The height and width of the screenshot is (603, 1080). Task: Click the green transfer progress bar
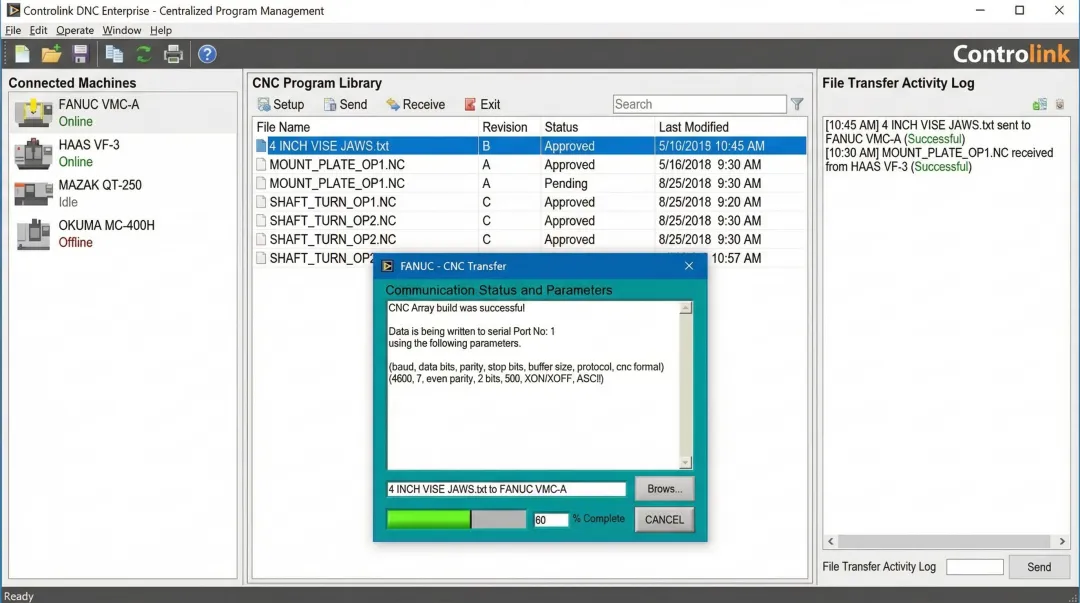[x=427, y=519]
